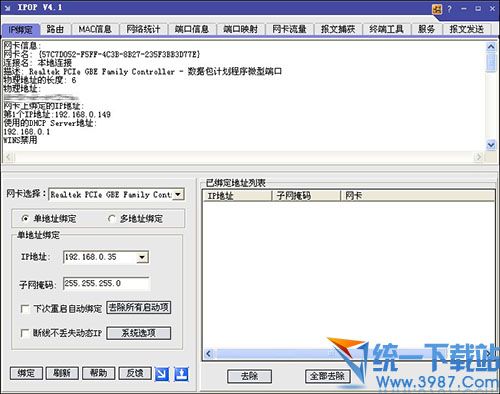Click info panel scroll down arrow

[x=491, y=145]
